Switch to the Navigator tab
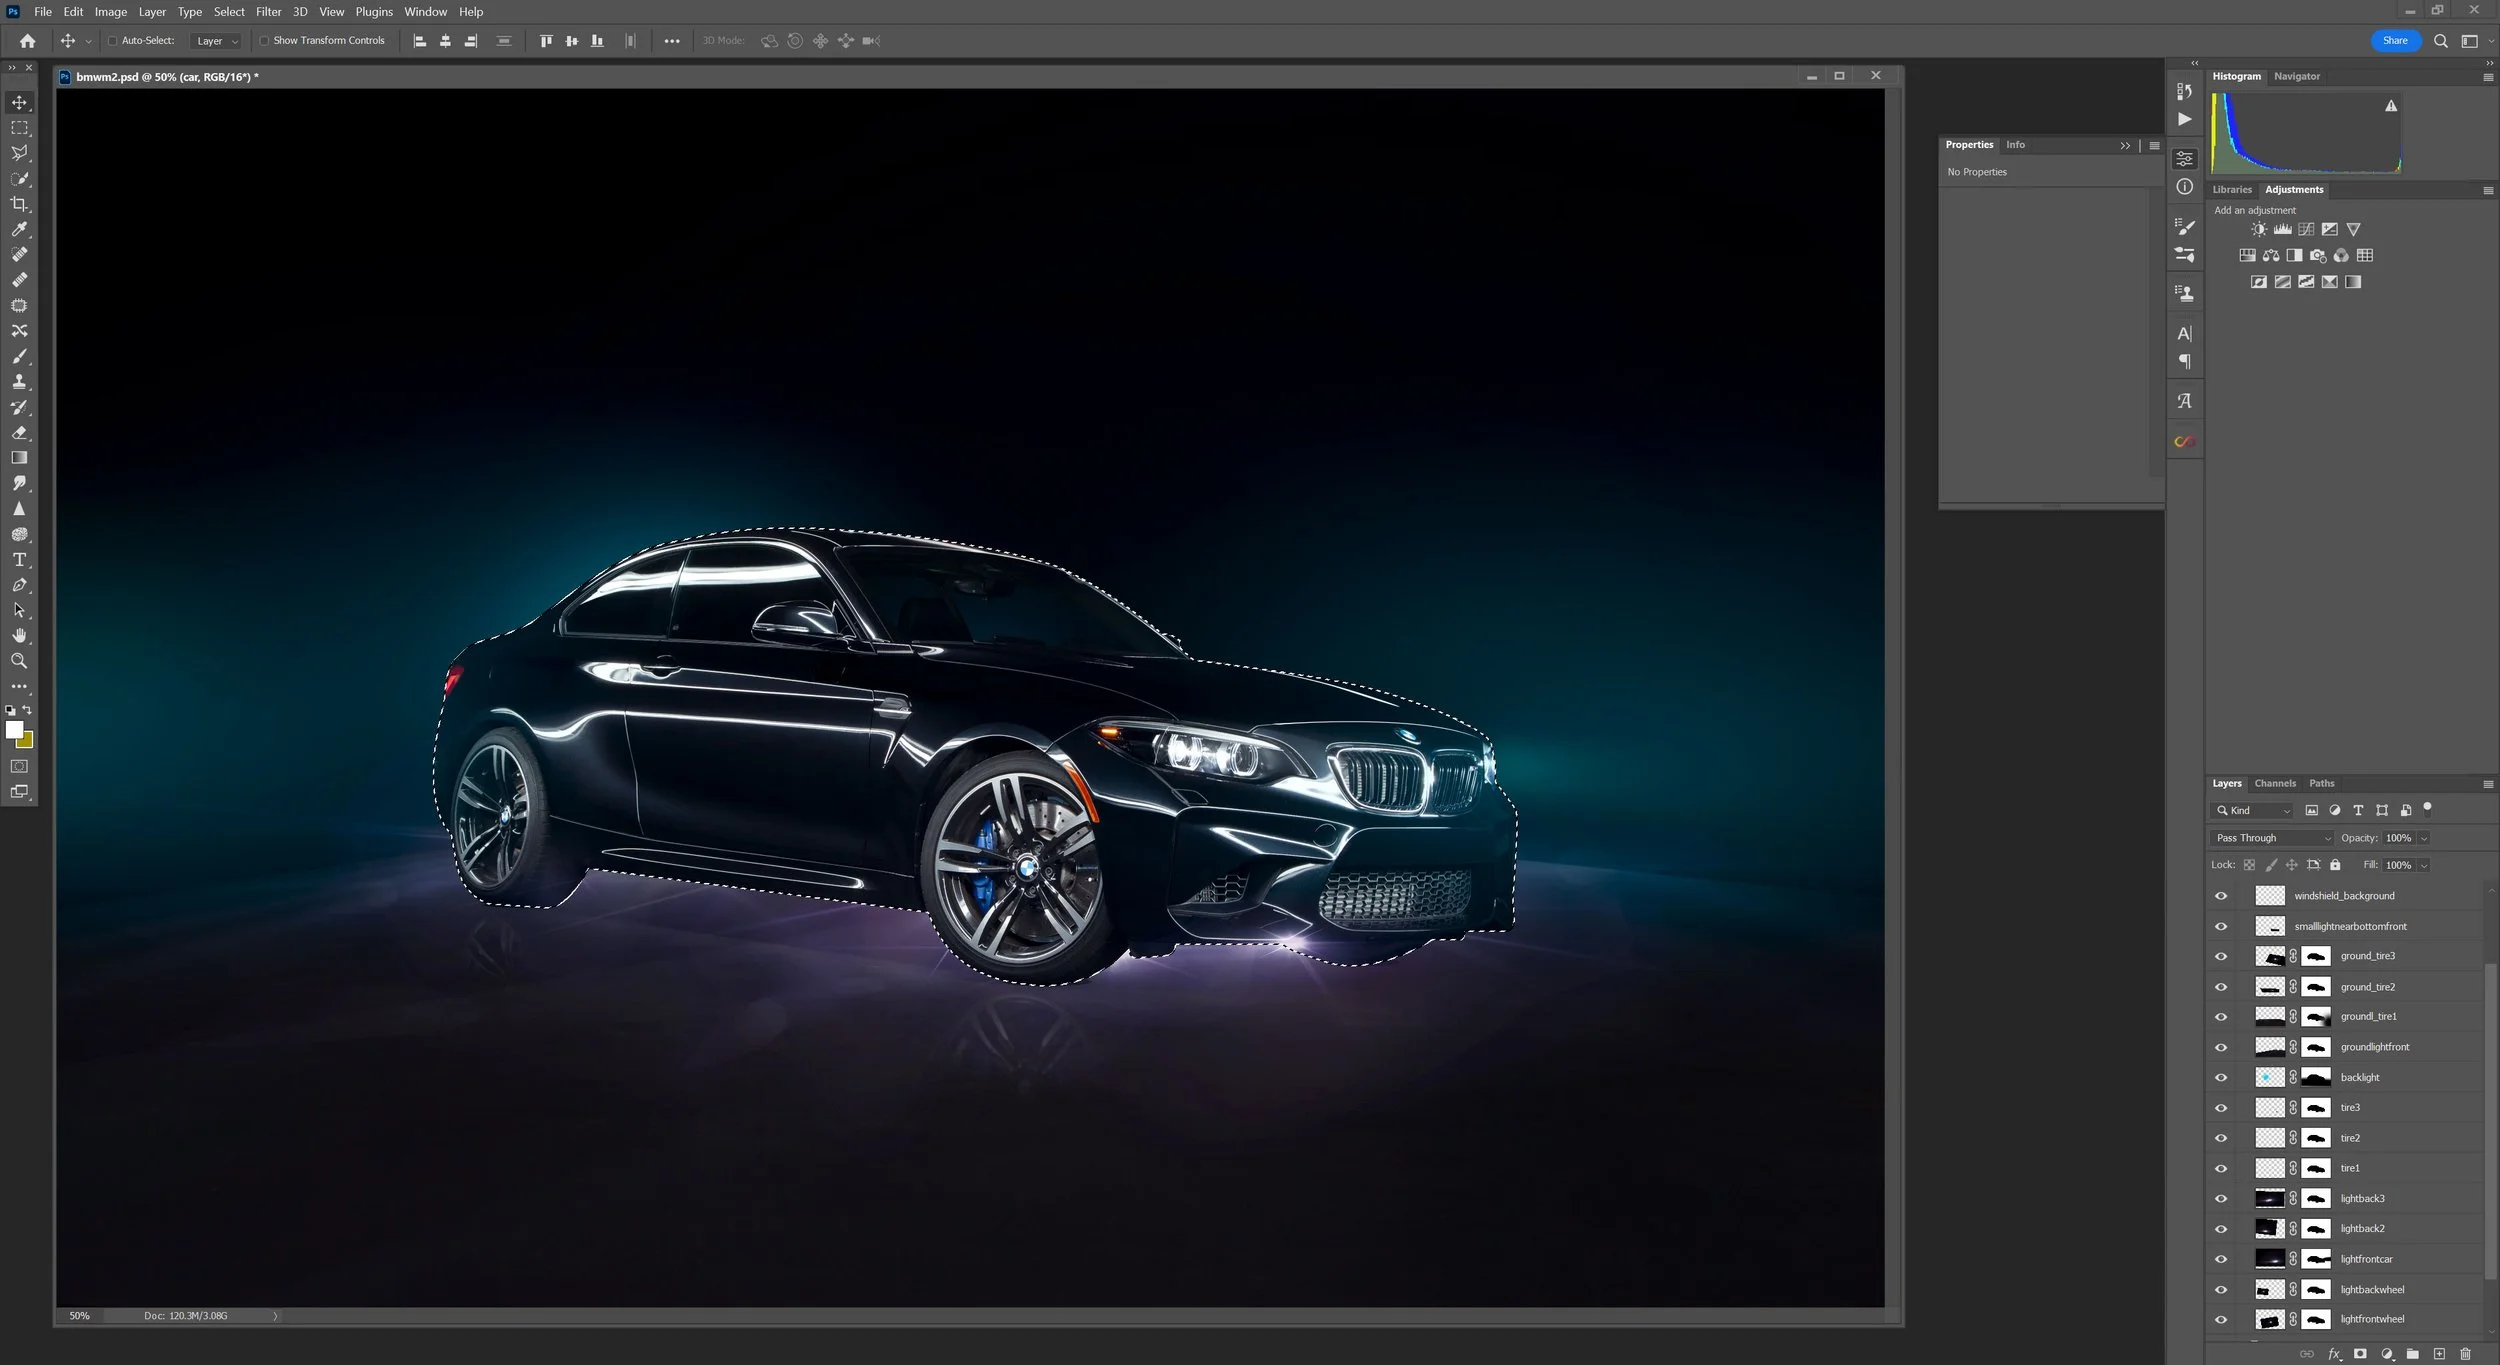Viewport: 2500px width, 1365px height. [x=2296, y=76]
